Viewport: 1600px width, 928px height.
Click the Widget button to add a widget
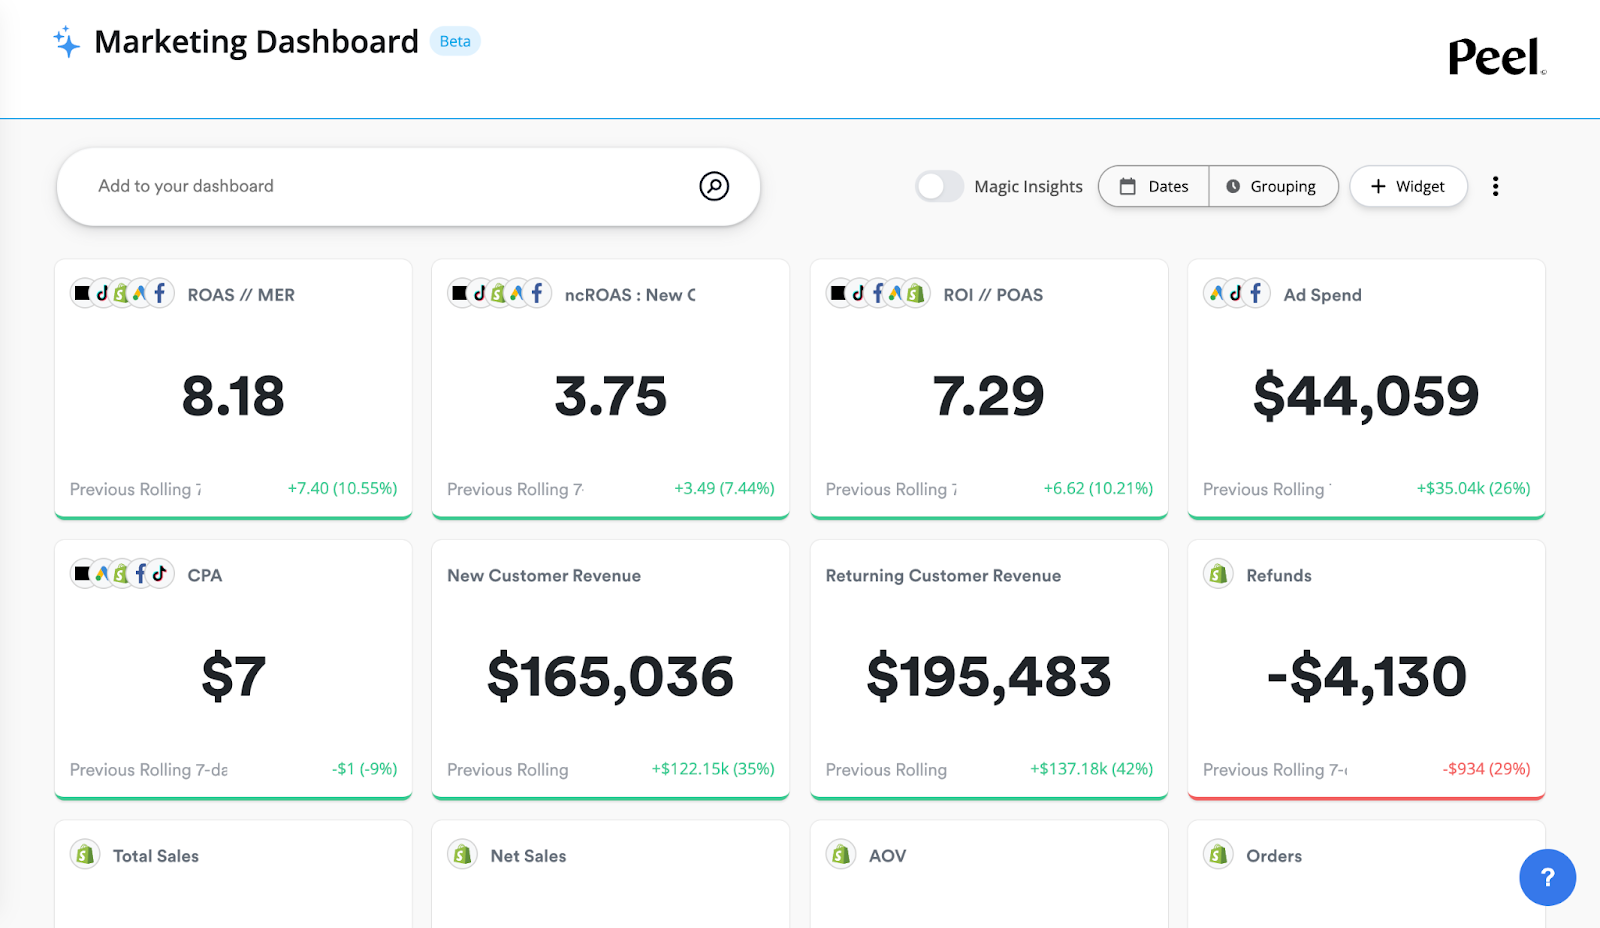click(x=1408, y=186)
